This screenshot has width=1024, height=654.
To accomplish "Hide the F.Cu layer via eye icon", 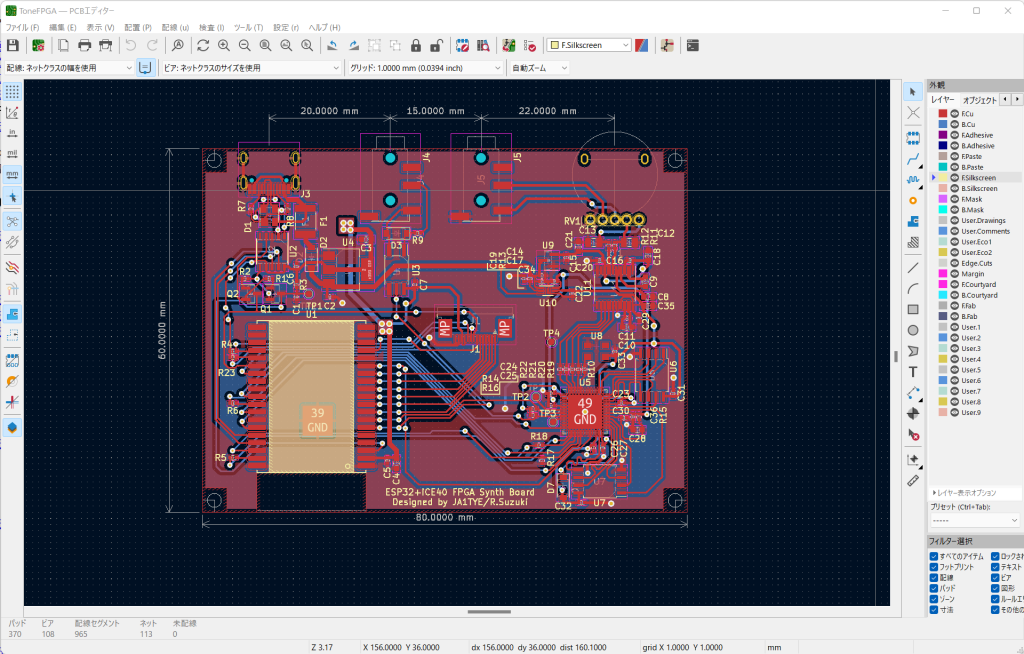I will tap(954, 114).
